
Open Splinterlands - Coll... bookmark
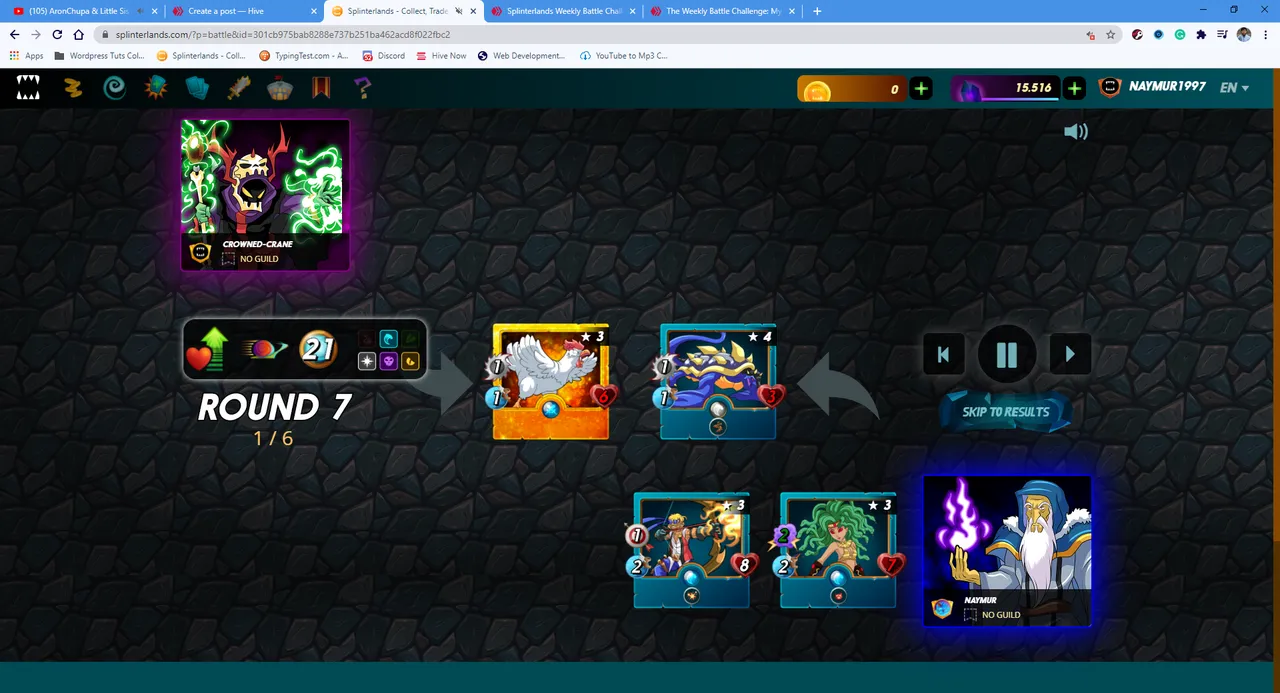(201, 56)
